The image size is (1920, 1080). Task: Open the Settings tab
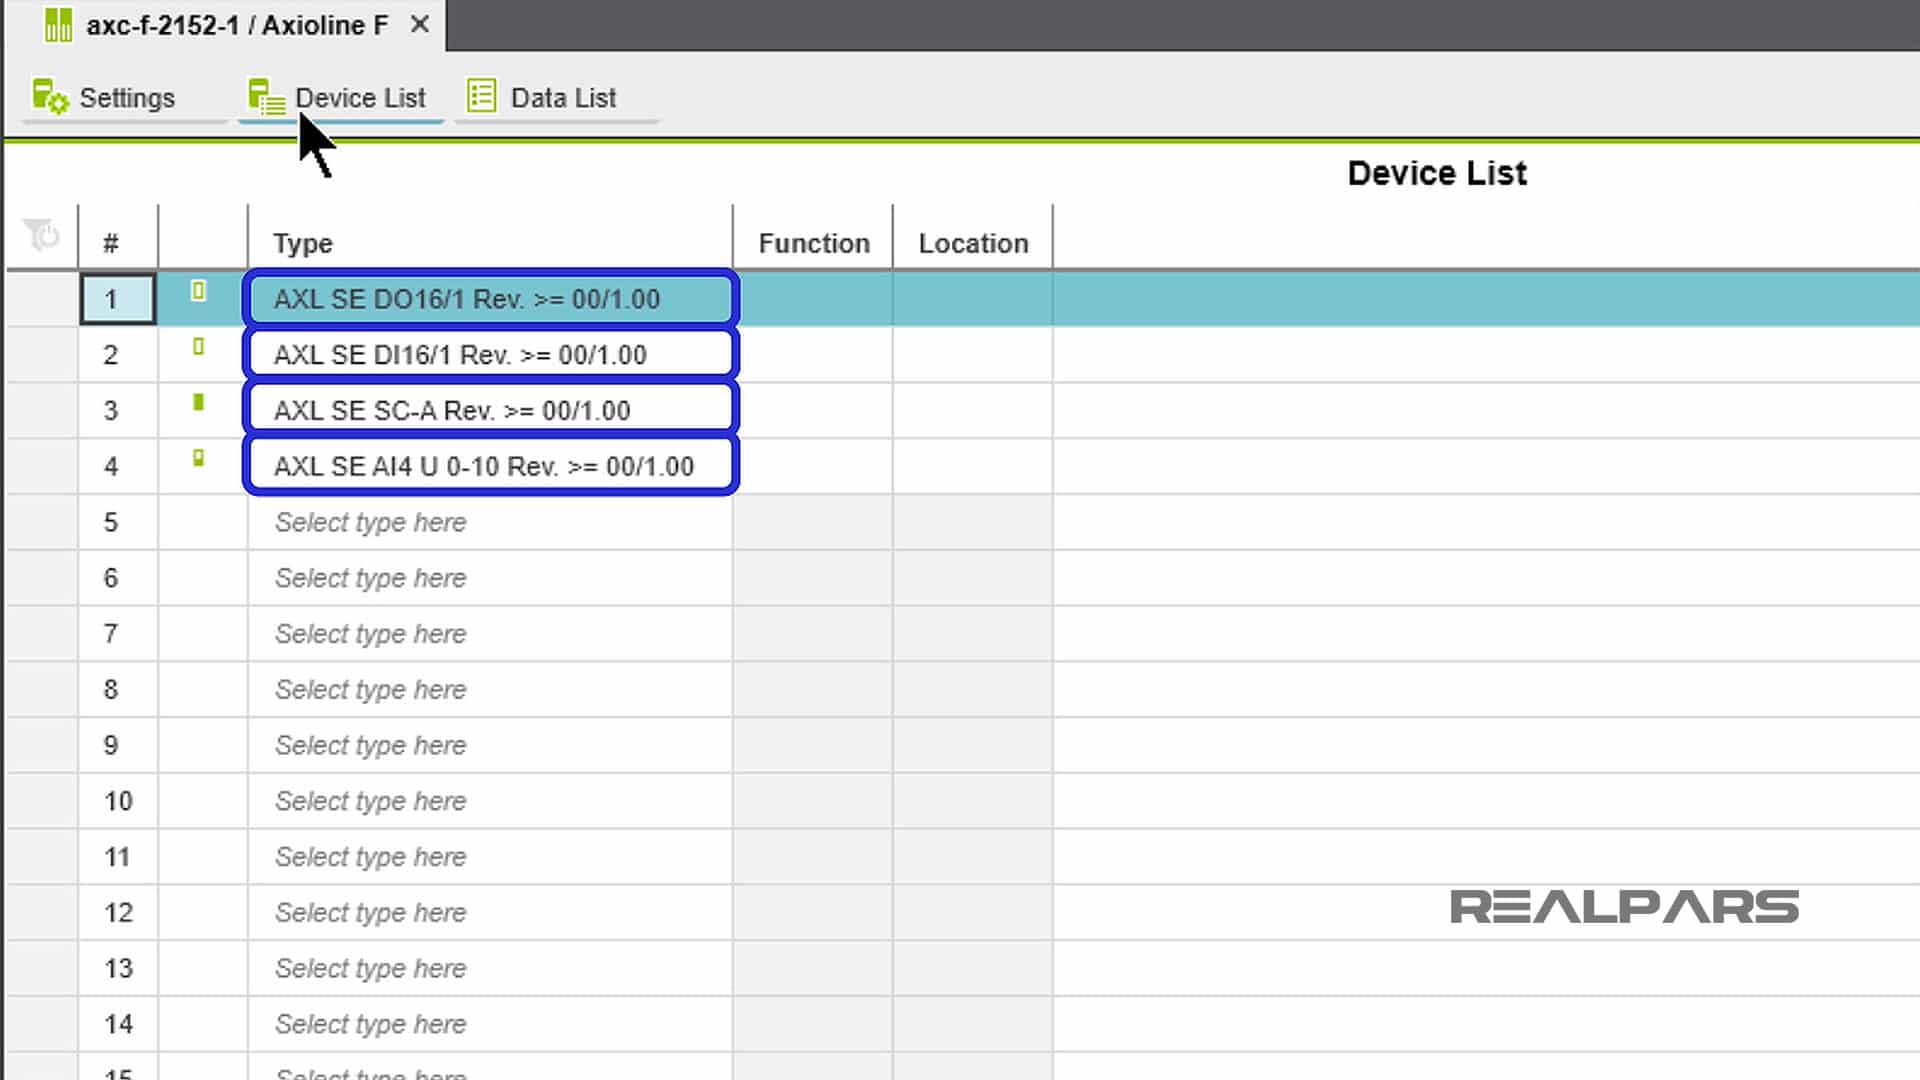point(126,98)
